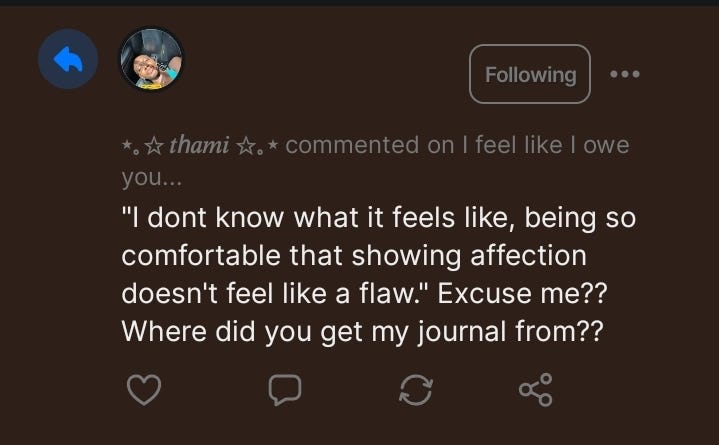Open the three-dot more options menu
719x445 pixels.
click(625, 74)
